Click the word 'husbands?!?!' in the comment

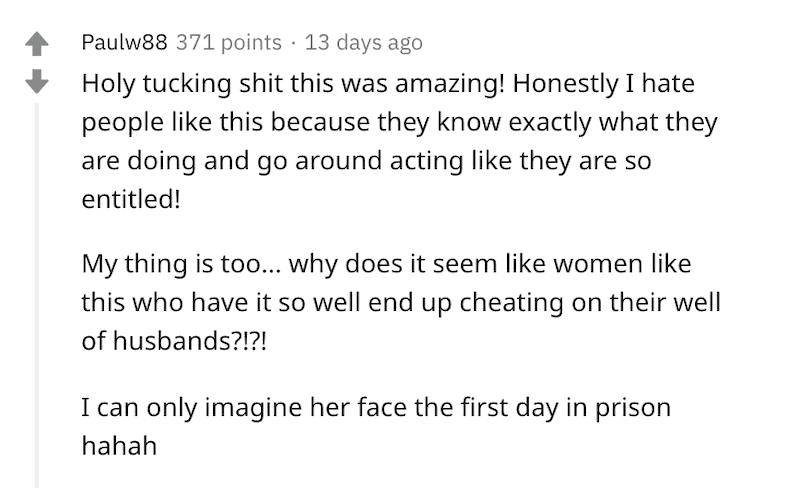click(x=189, y=340)
